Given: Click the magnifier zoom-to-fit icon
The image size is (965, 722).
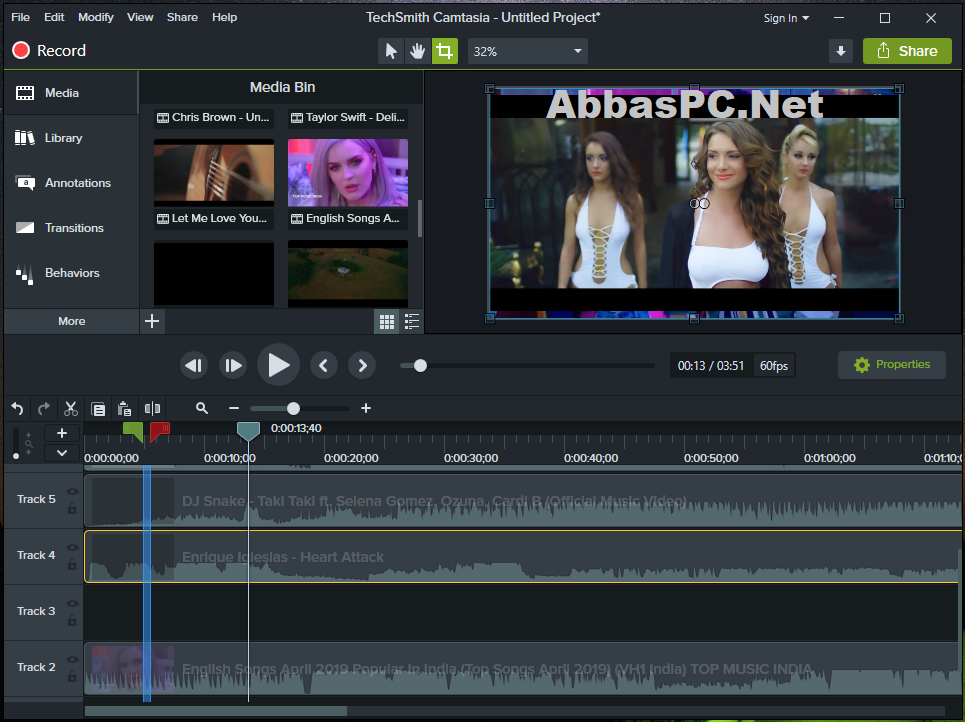Looking at the screenshot, I should [x=202, y=408].
